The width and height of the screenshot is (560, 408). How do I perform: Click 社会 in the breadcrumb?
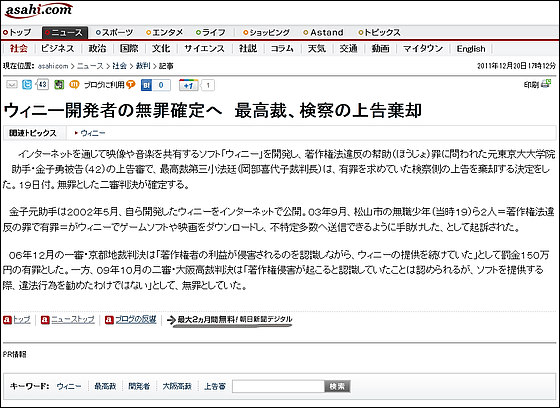[120, 66]
